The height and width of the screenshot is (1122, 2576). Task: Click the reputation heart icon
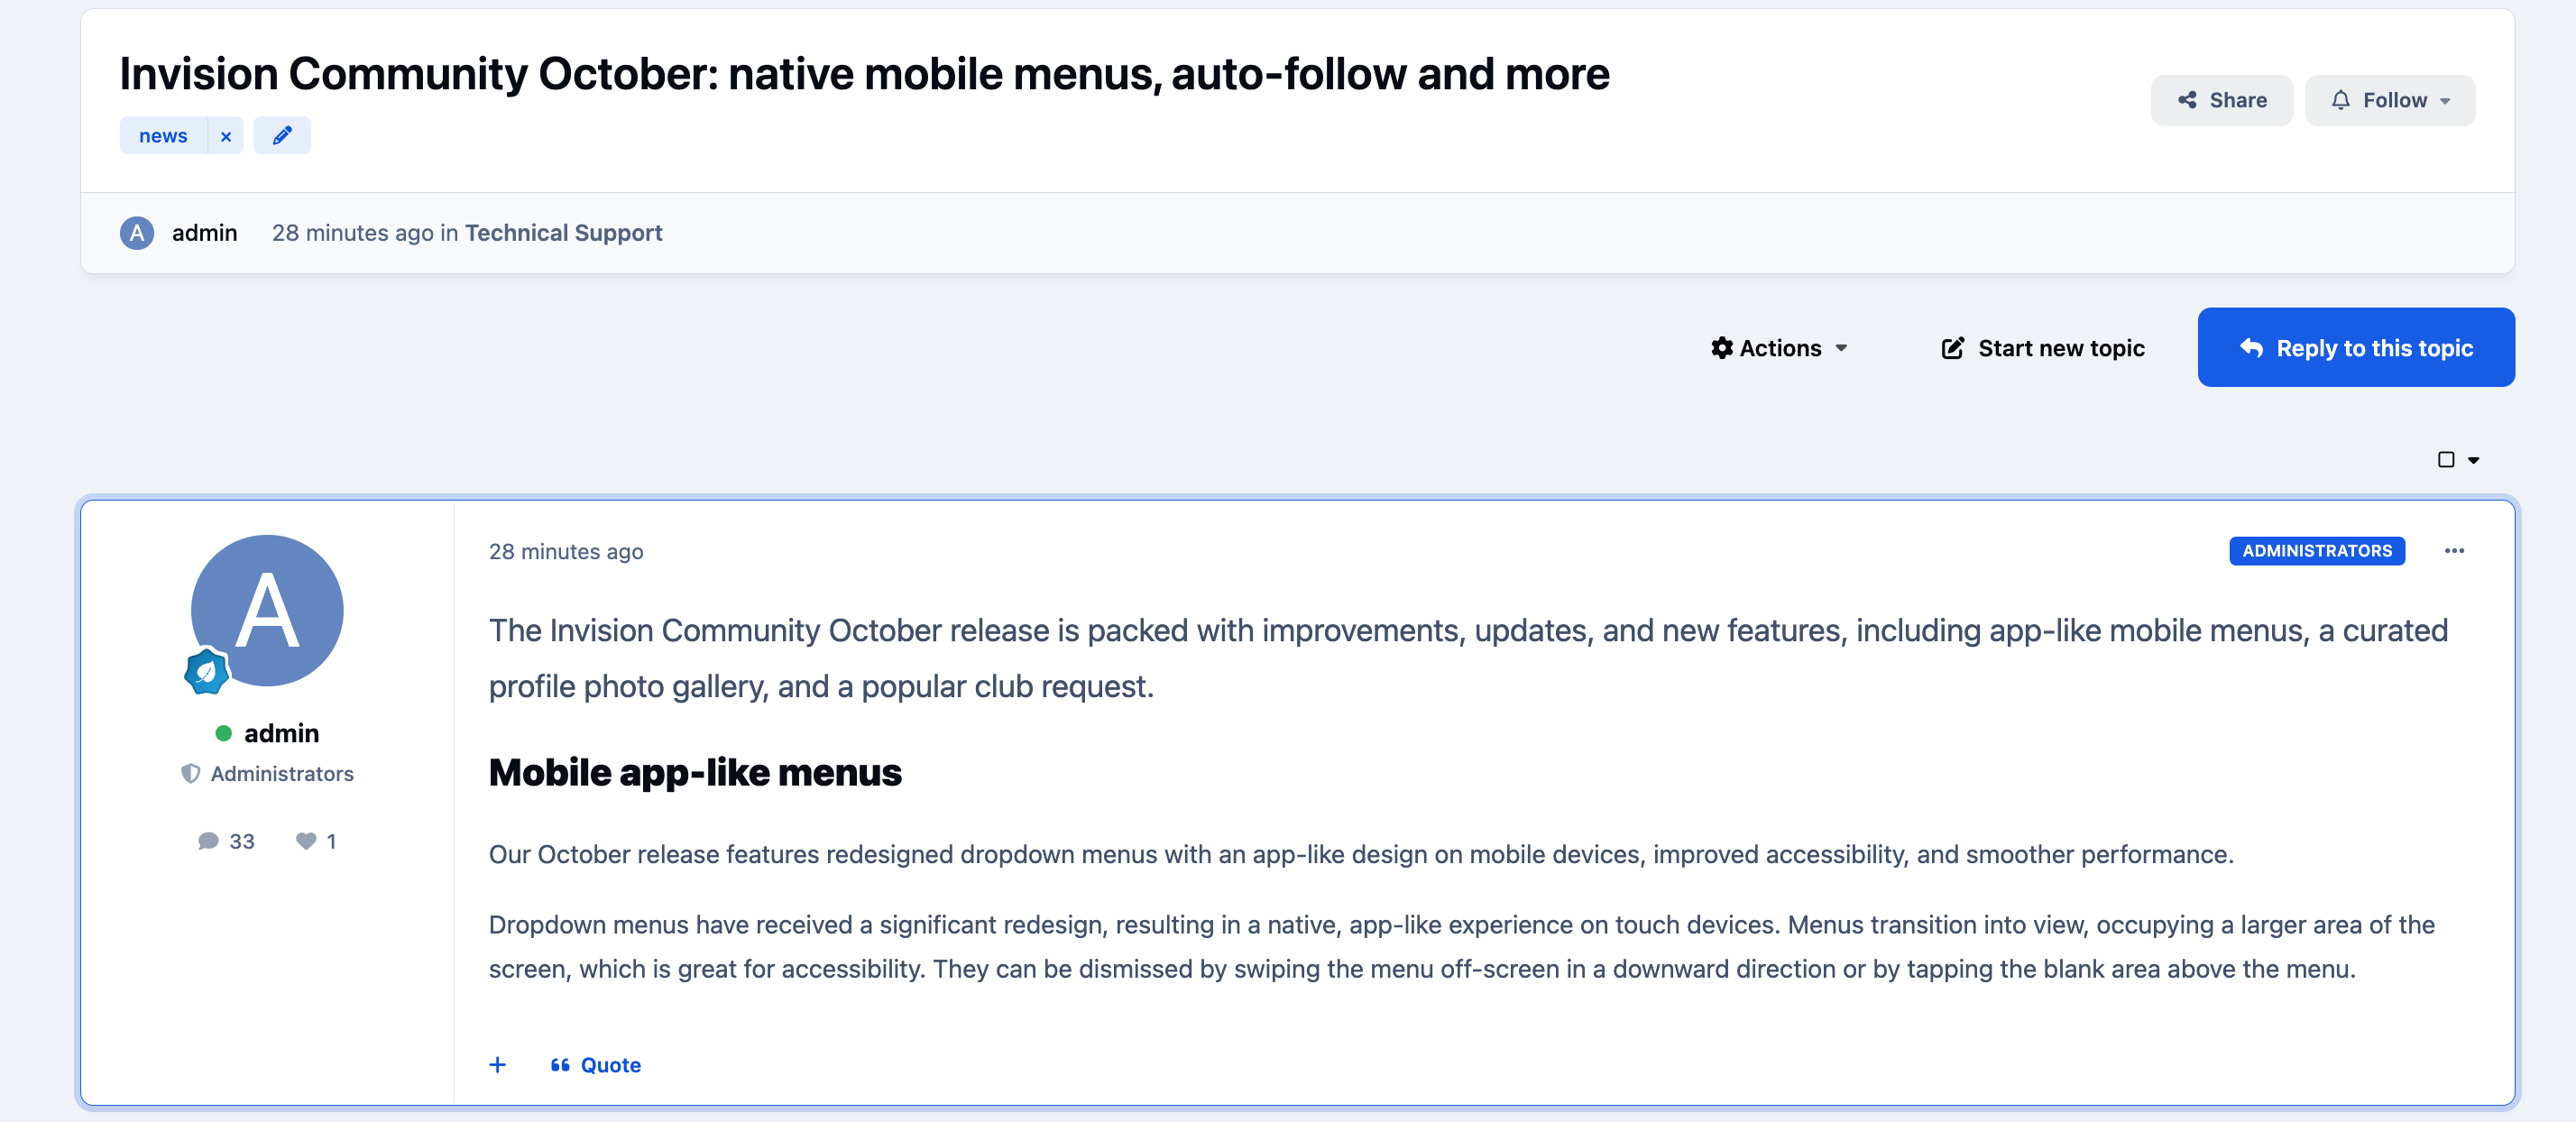(306, 841)
